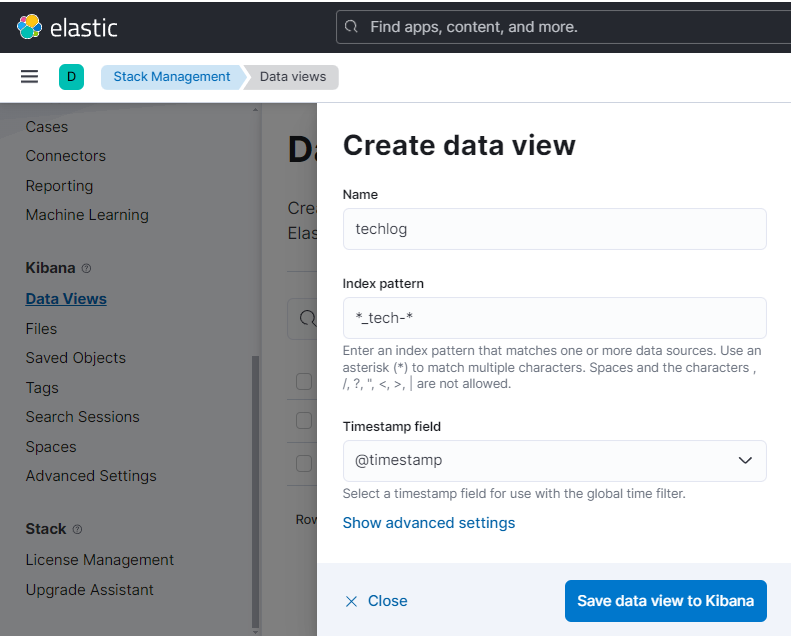Open Saved Objects in the sidebar
Viewport: 791px width, 636px height.
click(76, 358)
